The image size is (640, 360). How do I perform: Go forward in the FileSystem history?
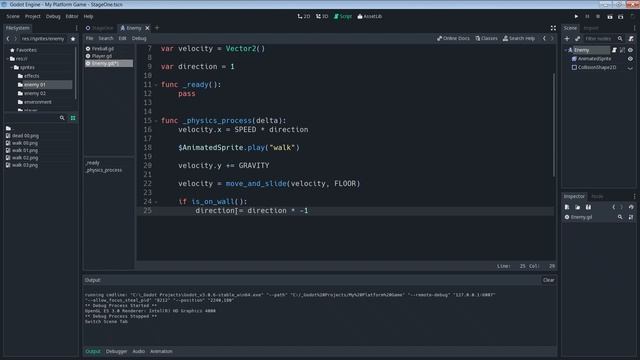click(16, 39)
